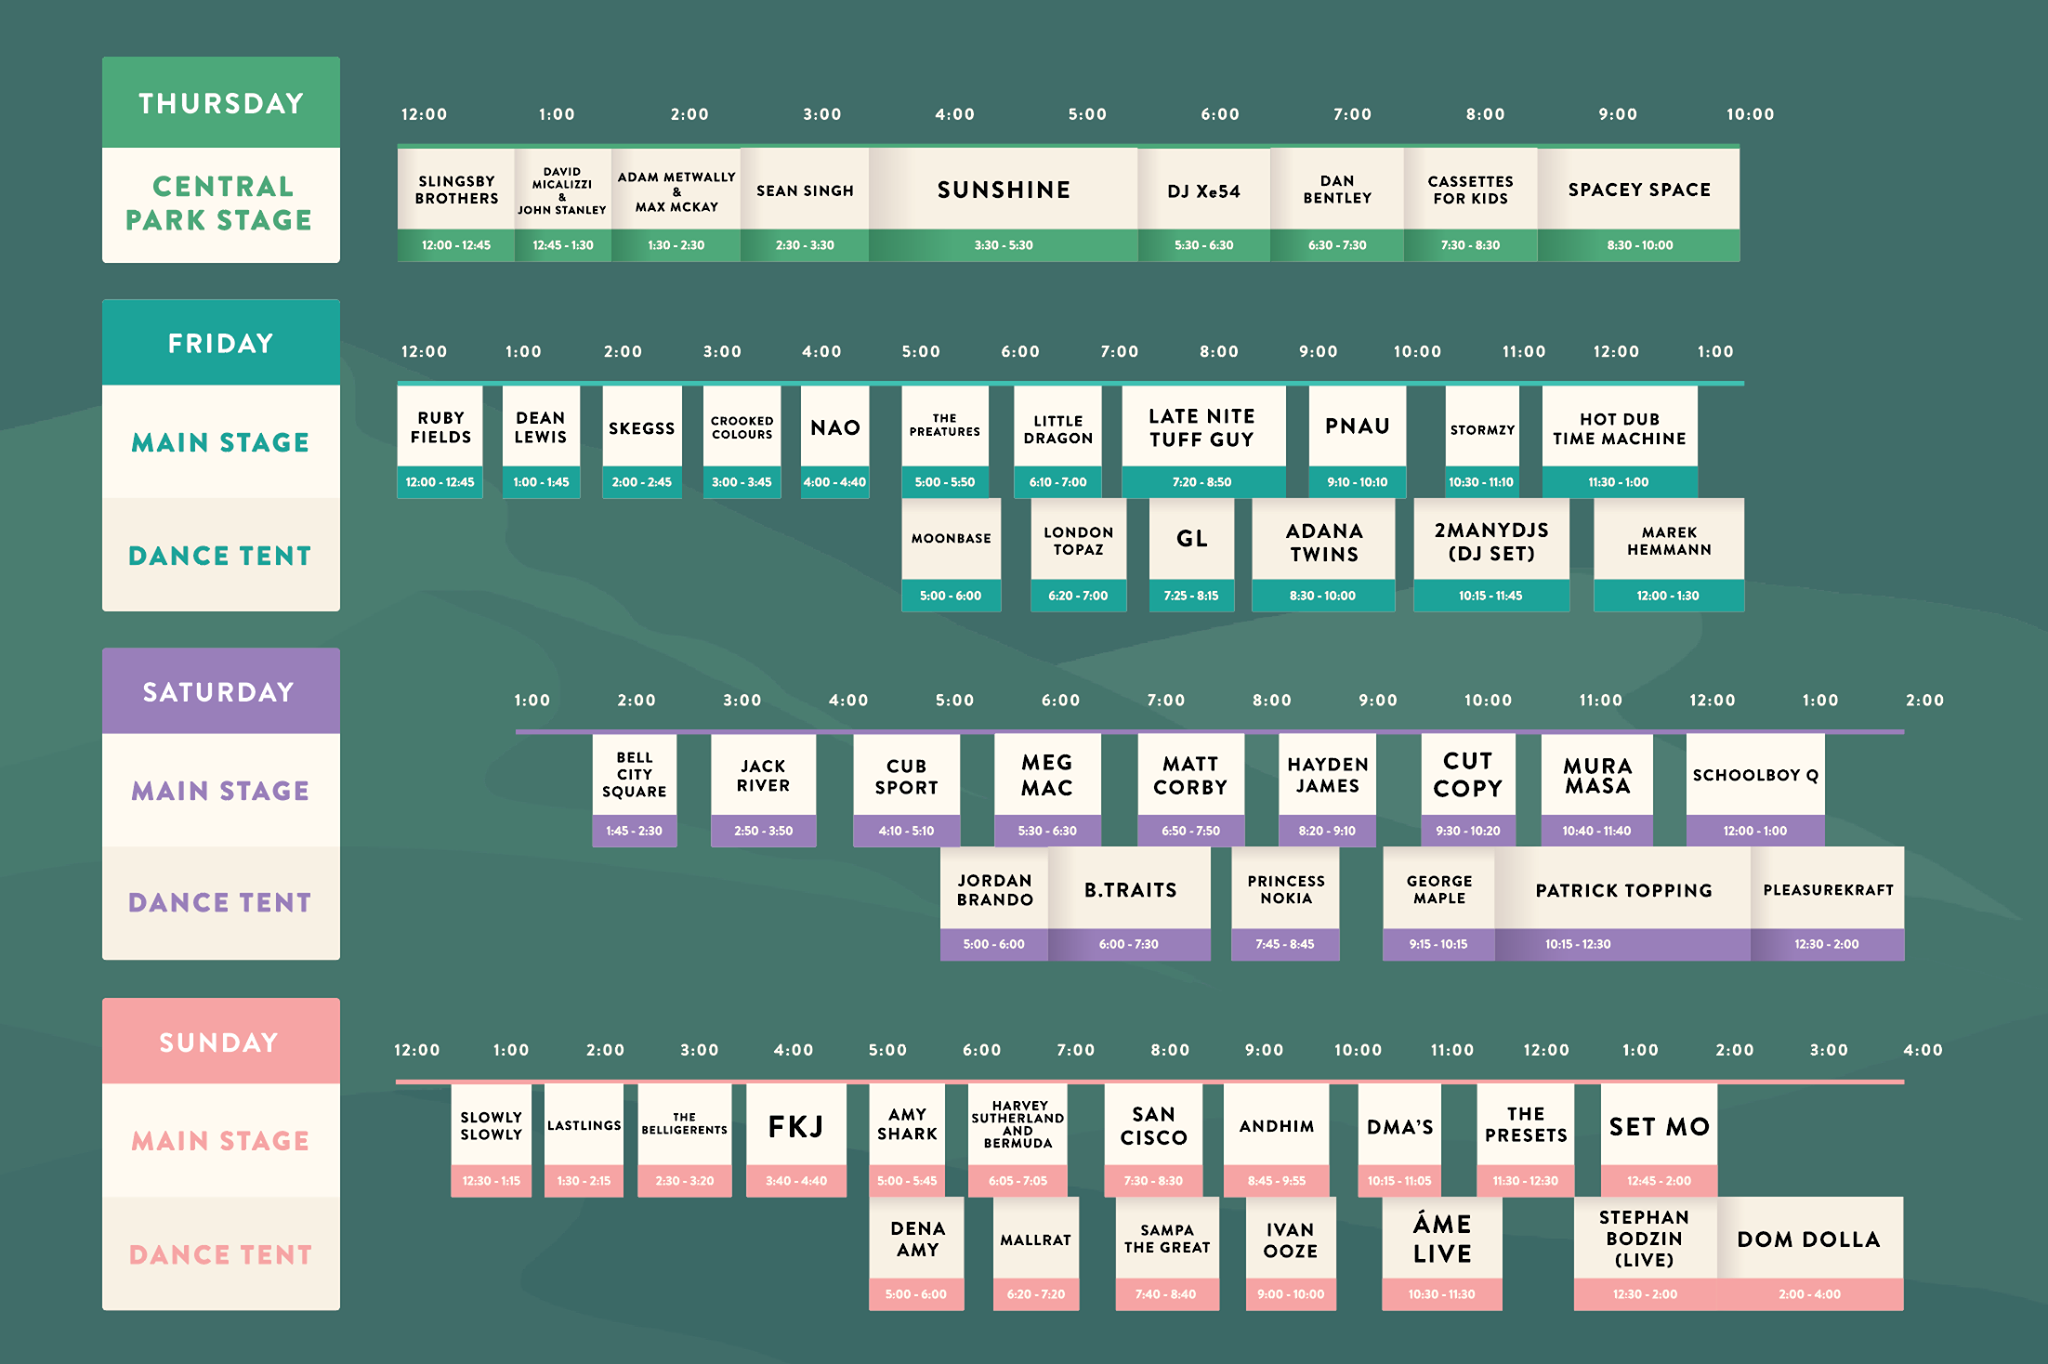2048x1364 pixels.
Task: Select the George Maple set
Action: tap(1439, 903)
